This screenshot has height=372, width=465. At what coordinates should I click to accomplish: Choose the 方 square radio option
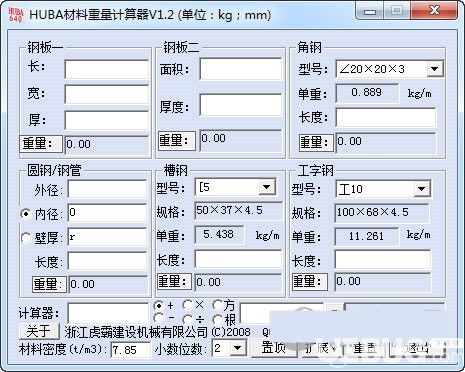pyautogui.click(x=217, y=305)
